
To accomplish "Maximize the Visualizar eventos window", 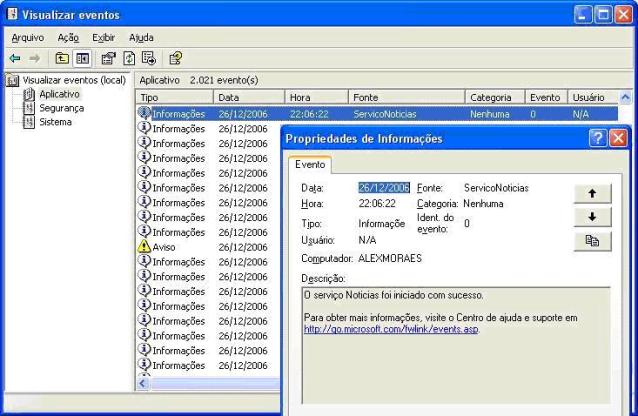I will point(603,15).
